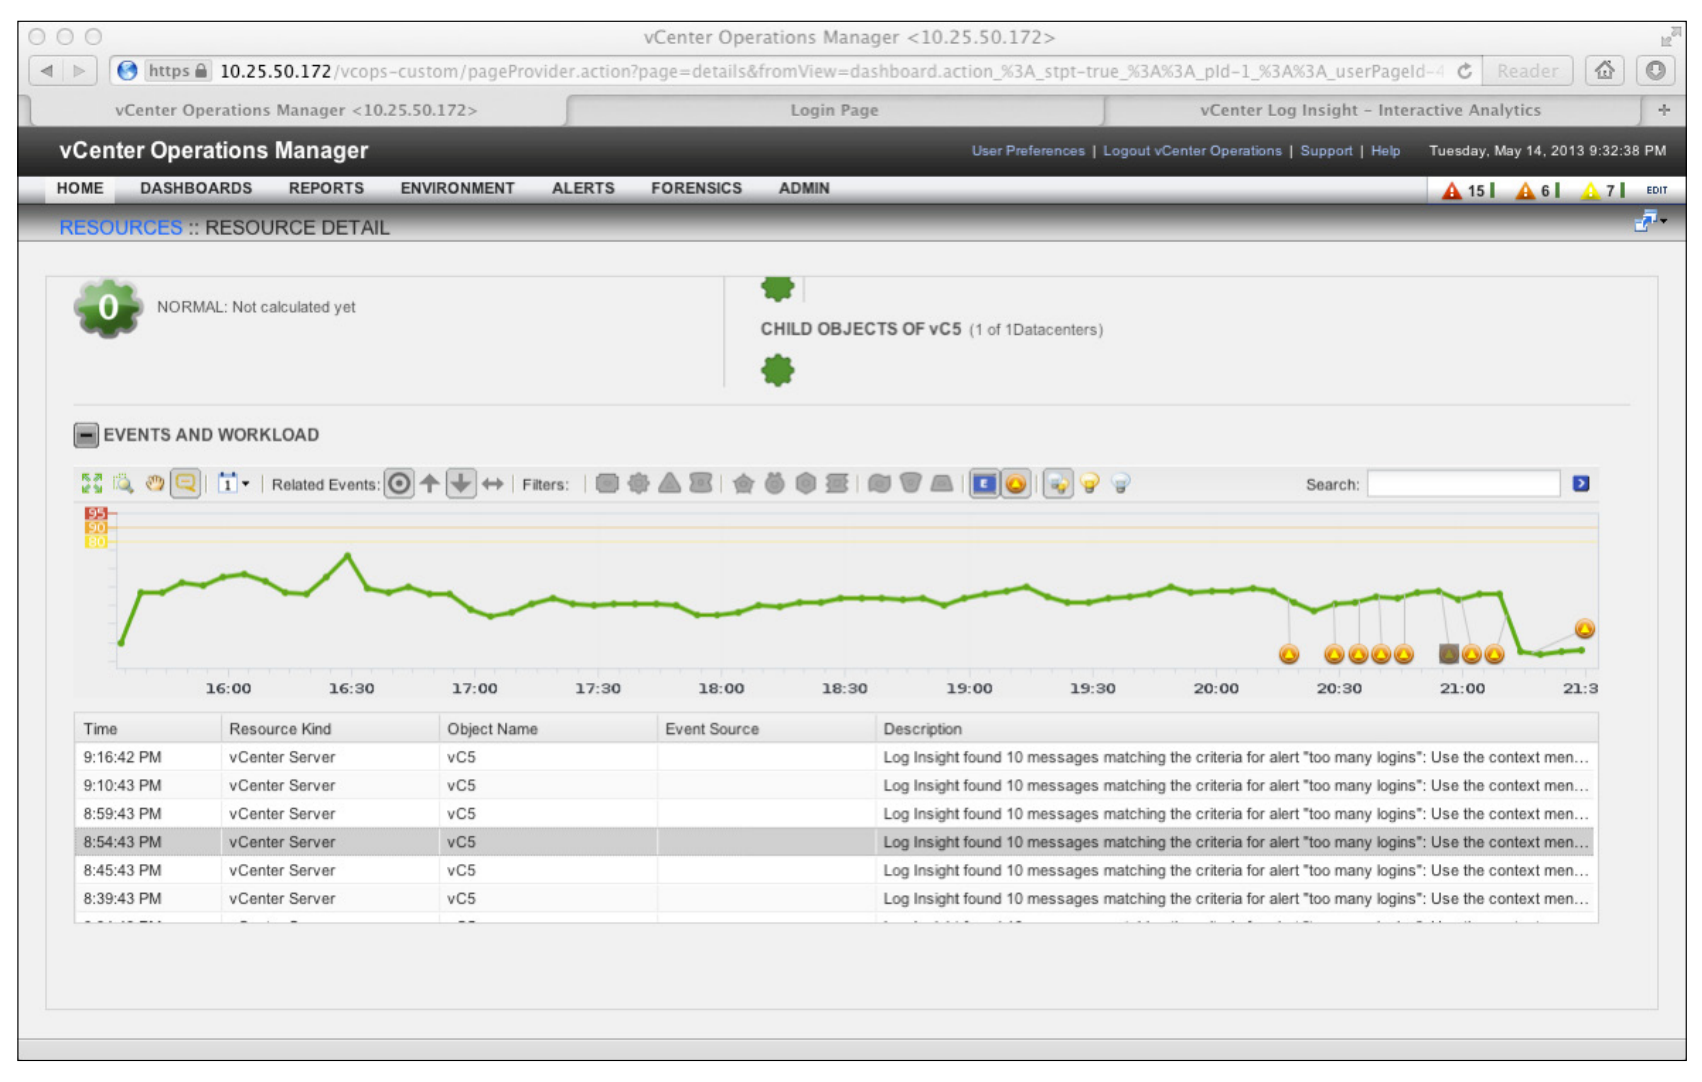Select the 9:10:43 PM event row
1702x1082 pixels.
coord(836,785)
